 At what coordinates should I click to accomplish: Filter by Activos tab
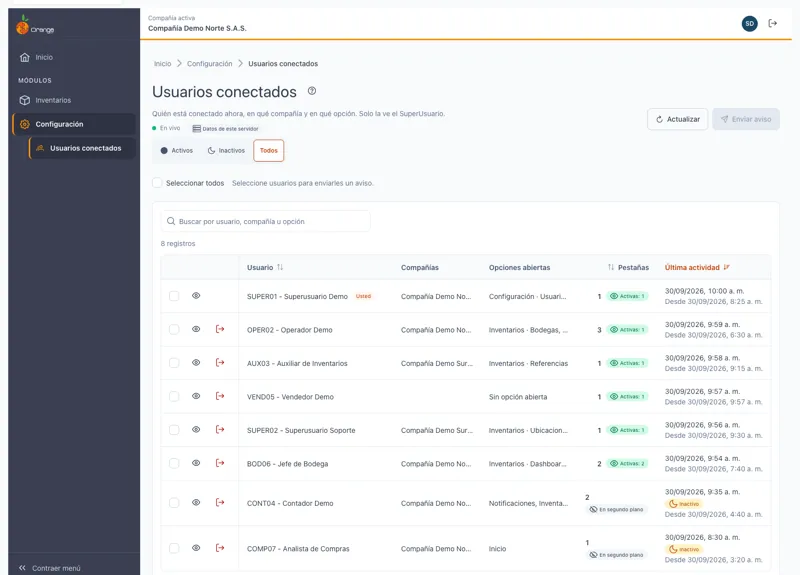(x=177, y=151)
